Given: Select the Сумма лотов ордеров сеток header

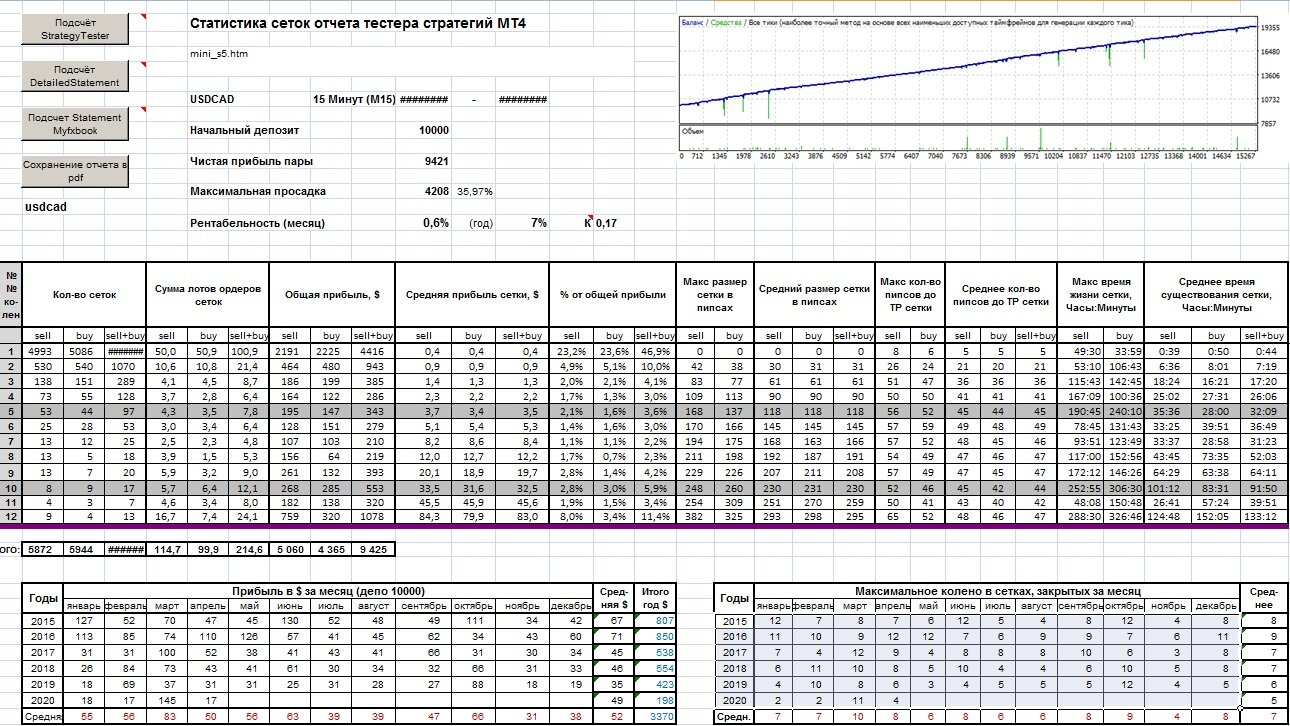Looking at the screenshot, I should pos(209,295).
